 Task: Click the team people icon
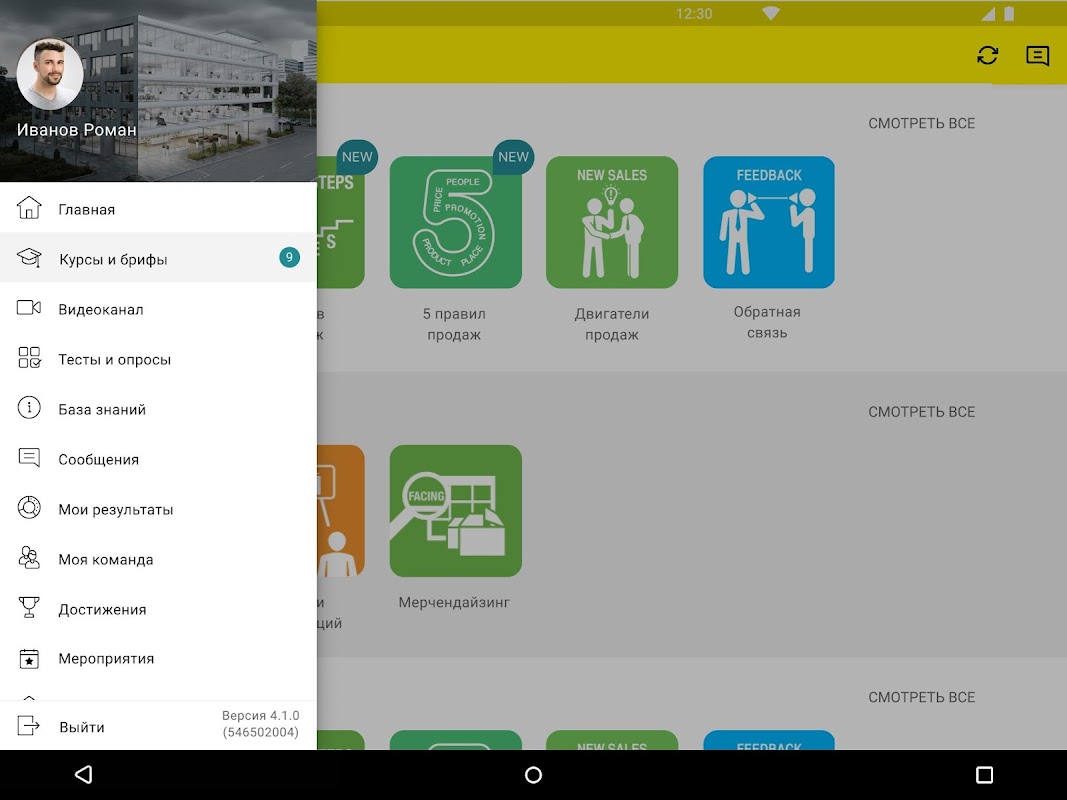pos(29,558)
